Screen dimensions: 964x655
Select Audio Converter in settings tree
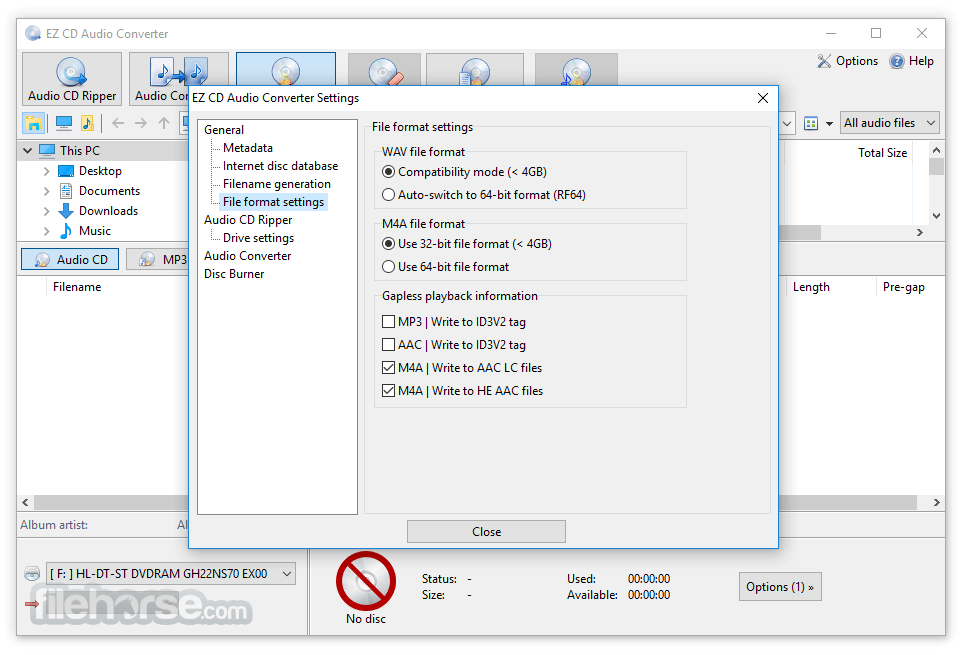tap(247, 255)
